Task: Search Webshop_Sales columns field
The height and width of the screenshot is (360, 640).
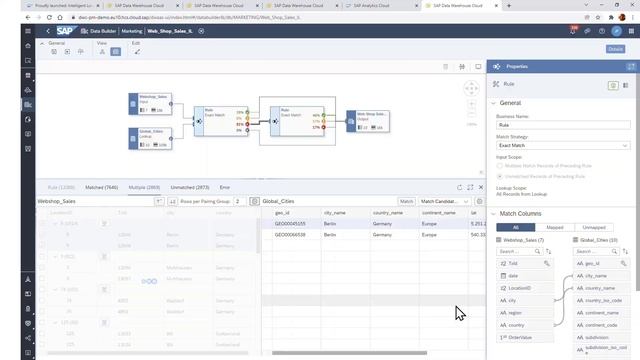Action: click(519, 251)
